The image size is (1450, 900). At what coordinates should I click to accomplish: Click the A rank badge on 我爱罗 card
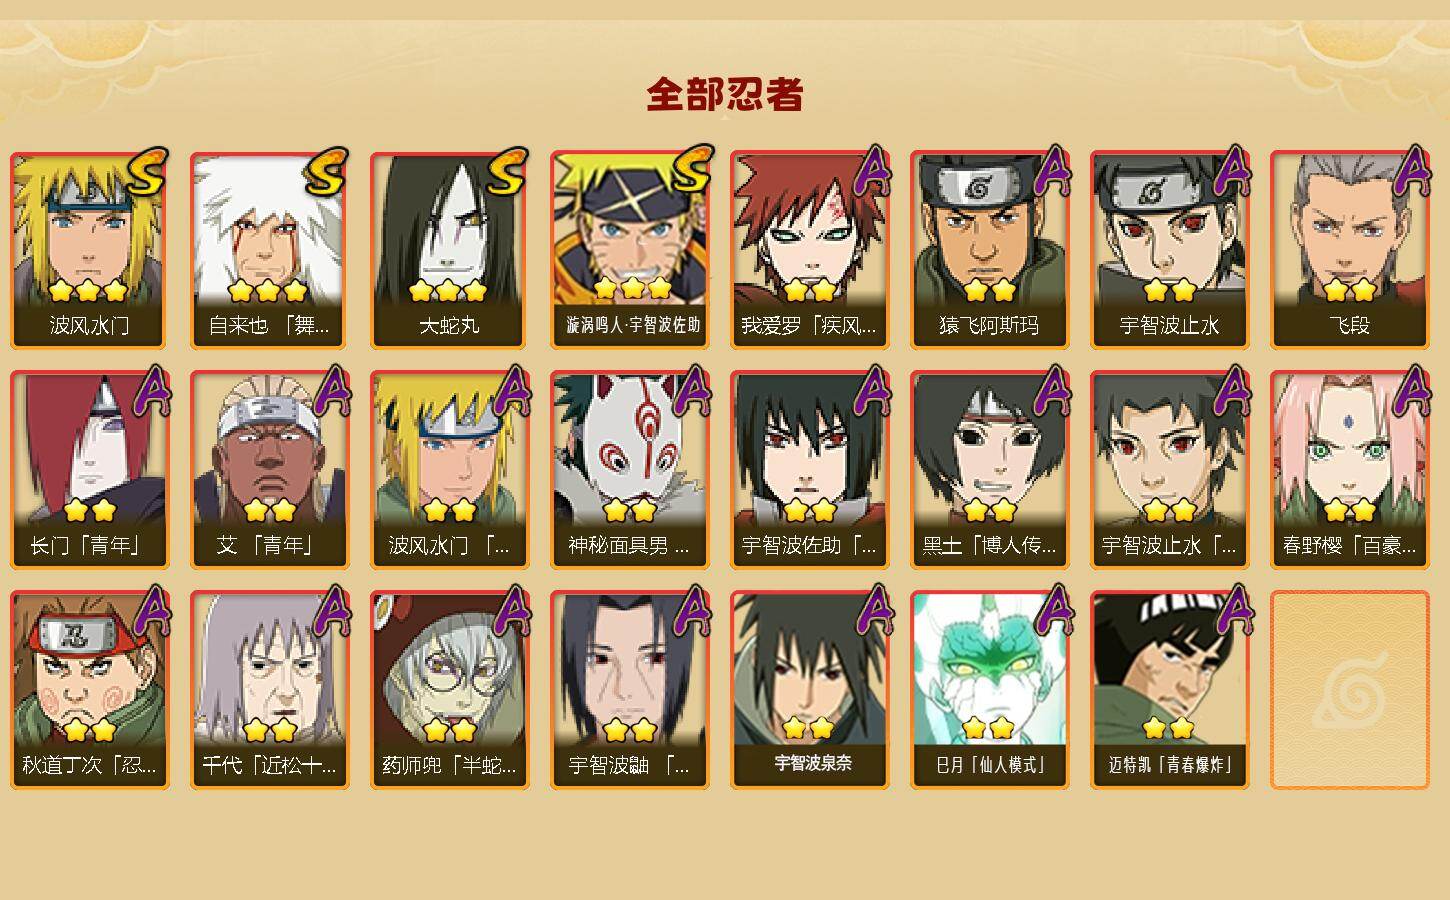(873, 170)
